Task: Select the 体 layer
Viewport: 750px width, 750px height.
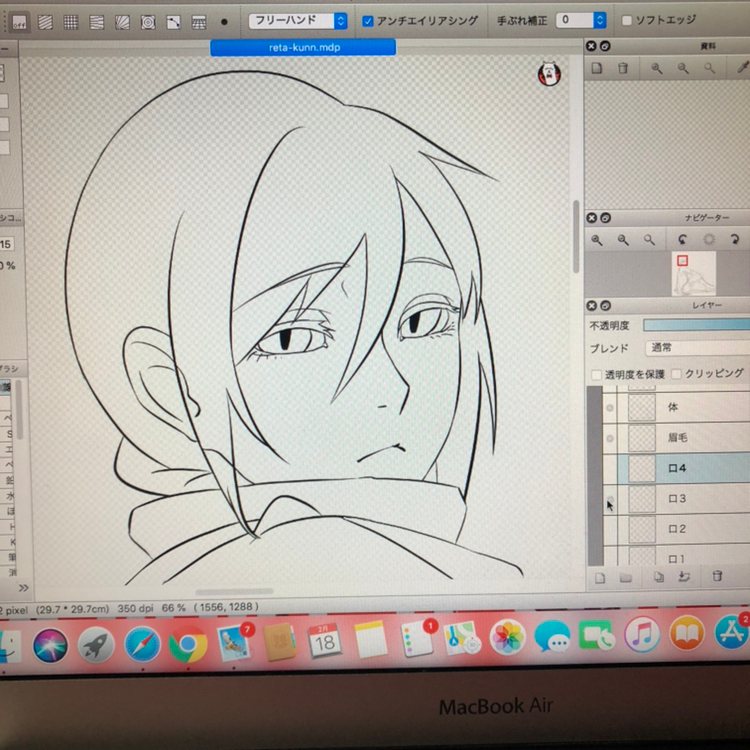Action: 684,408
